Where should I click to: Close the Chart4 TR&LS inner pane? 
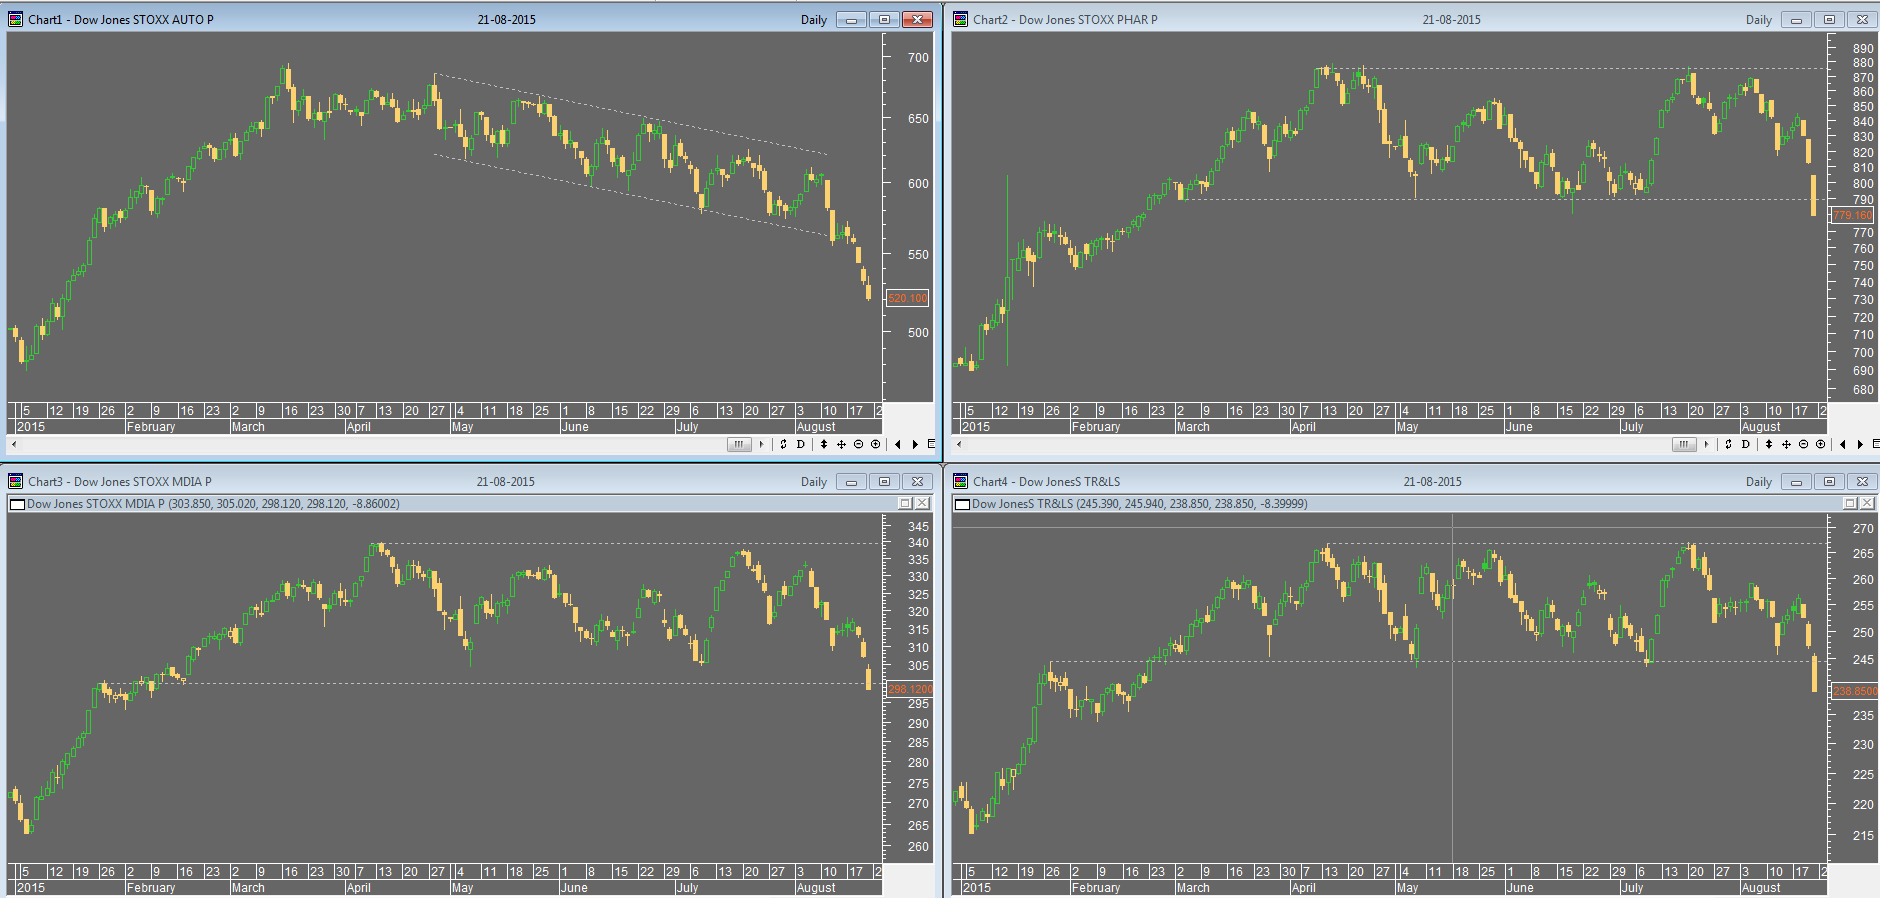pyautogui.click(x=1867, y=504)
